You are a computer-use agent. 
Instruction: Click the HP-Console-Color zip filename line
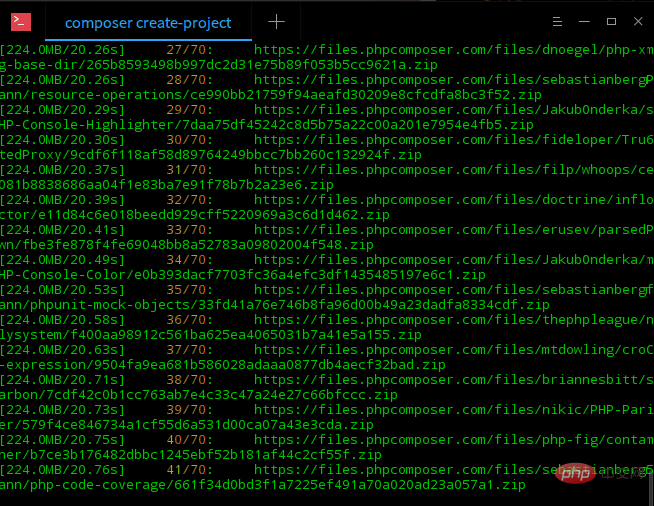[x=243, y=275]
